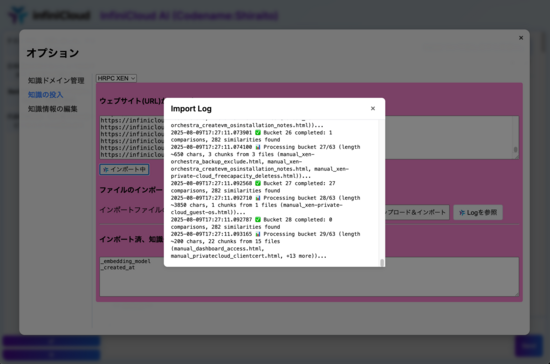Click 'Bucket 28 completed' log line

(251, 223)
